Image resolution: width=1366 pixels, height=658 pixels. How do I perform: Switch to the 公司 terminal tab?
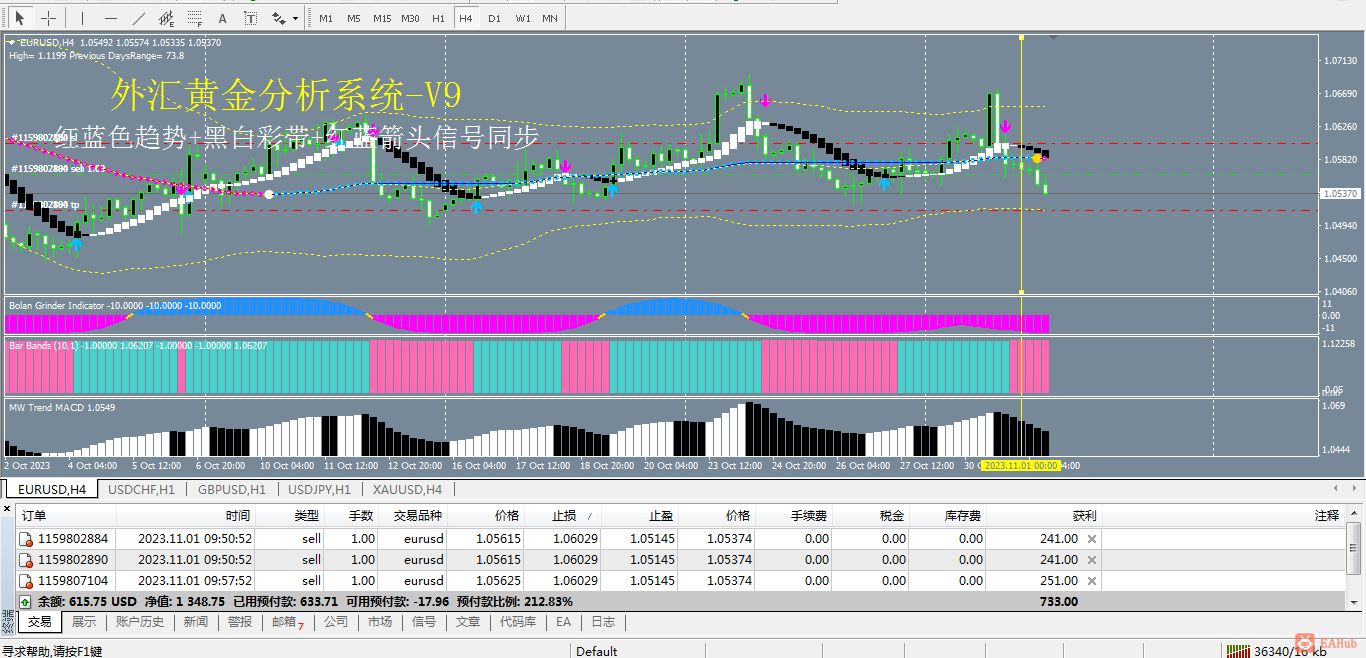click(336, 622)
